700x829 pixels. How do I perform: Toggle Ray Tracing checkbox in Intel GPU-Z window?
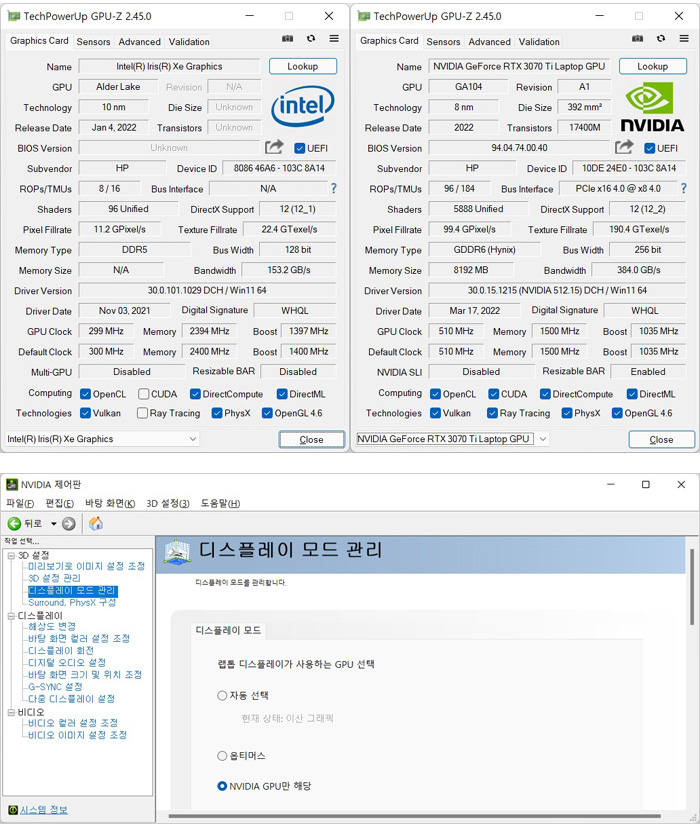pyautogui.click(x=142, y=413)
